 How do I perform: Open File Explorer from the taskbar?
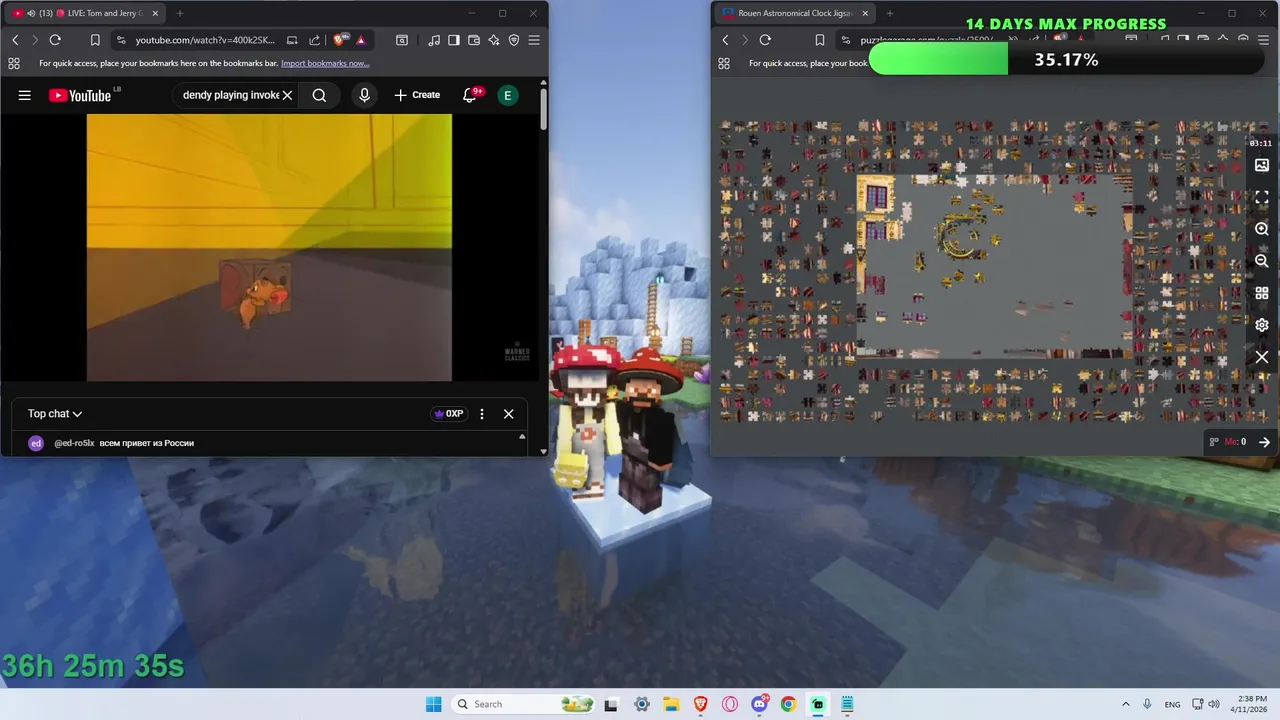click(671, 704)
